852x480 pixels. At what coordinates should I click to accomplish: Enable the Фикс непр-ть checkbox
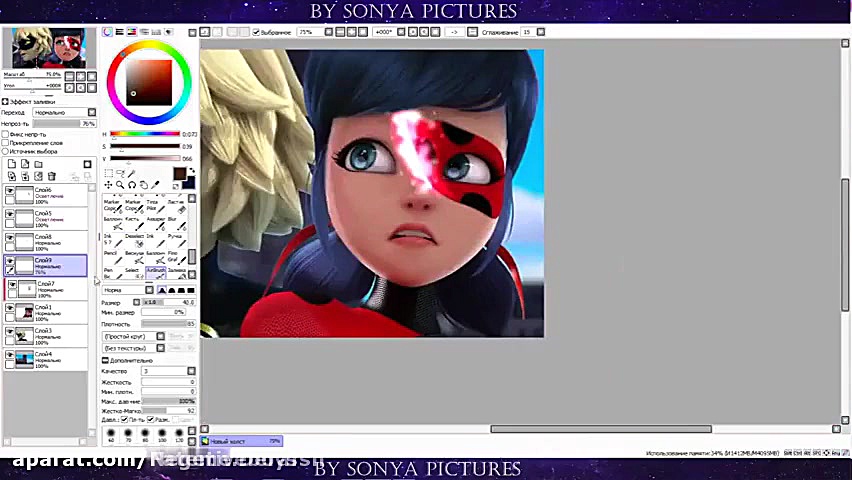point(5,134)
